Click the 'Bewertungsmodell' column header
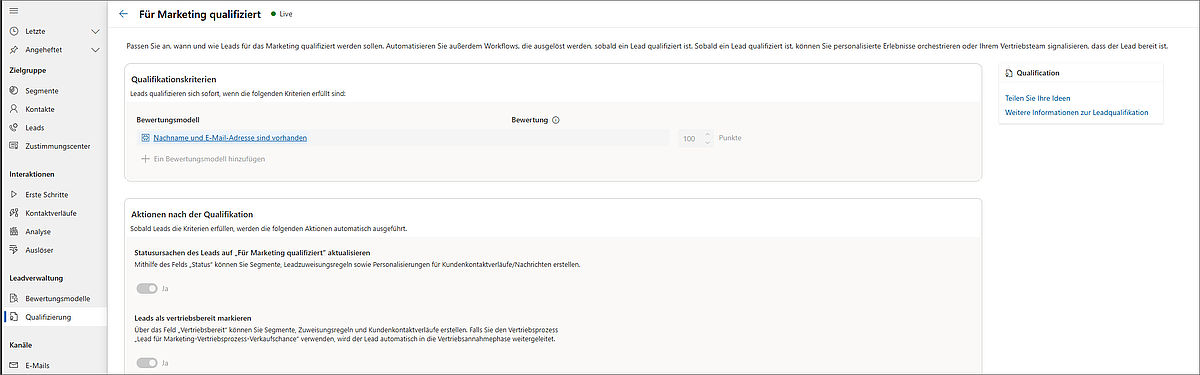This screenshot has height=375, width=1200. click(x=168, y=120)
